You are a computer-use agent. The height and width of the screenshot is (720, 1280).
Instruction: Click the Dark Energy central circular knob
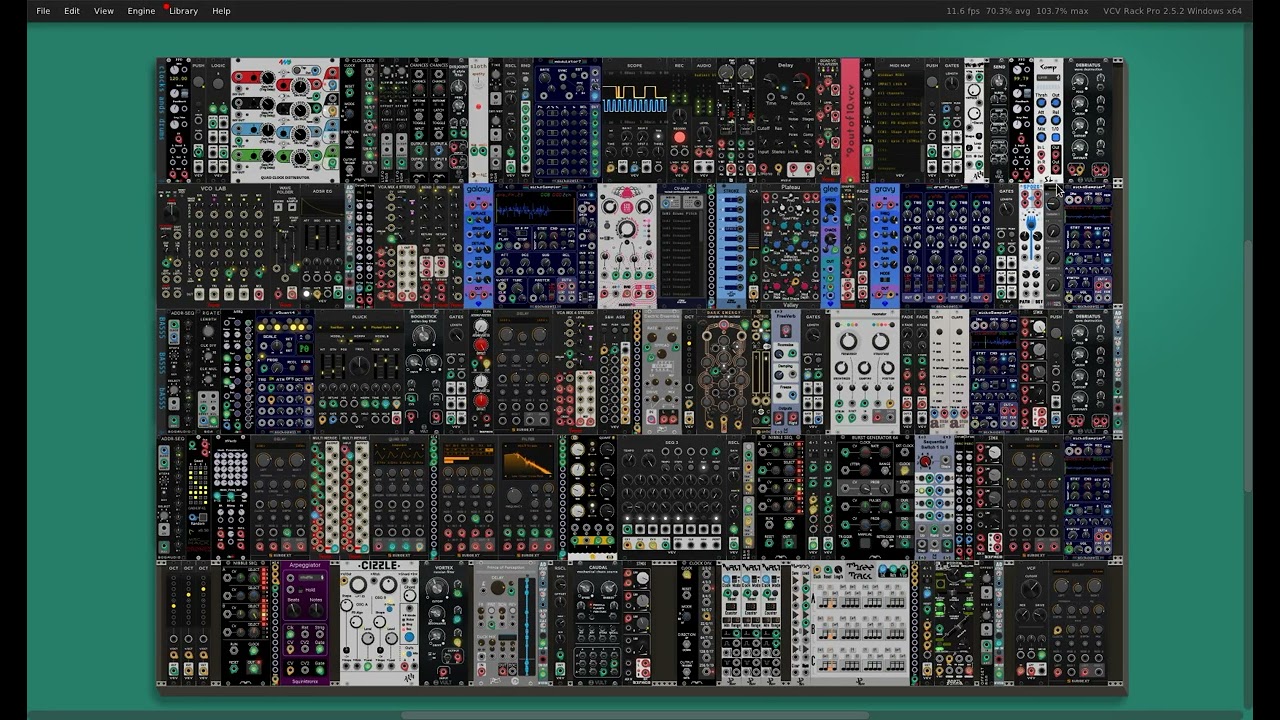coord(724,358)
